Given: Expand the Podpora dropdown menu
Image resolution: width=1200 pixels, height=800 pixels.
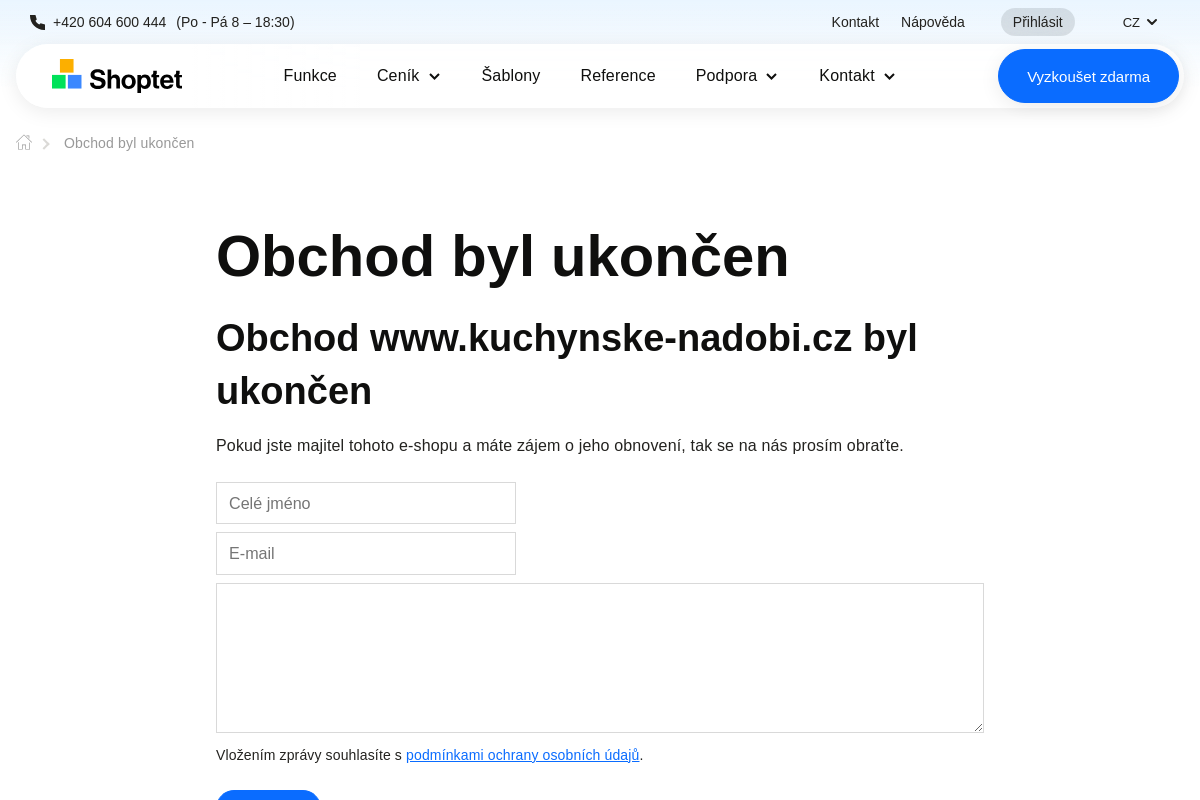Looking at the screenshot, I should [x=736, y=75].
